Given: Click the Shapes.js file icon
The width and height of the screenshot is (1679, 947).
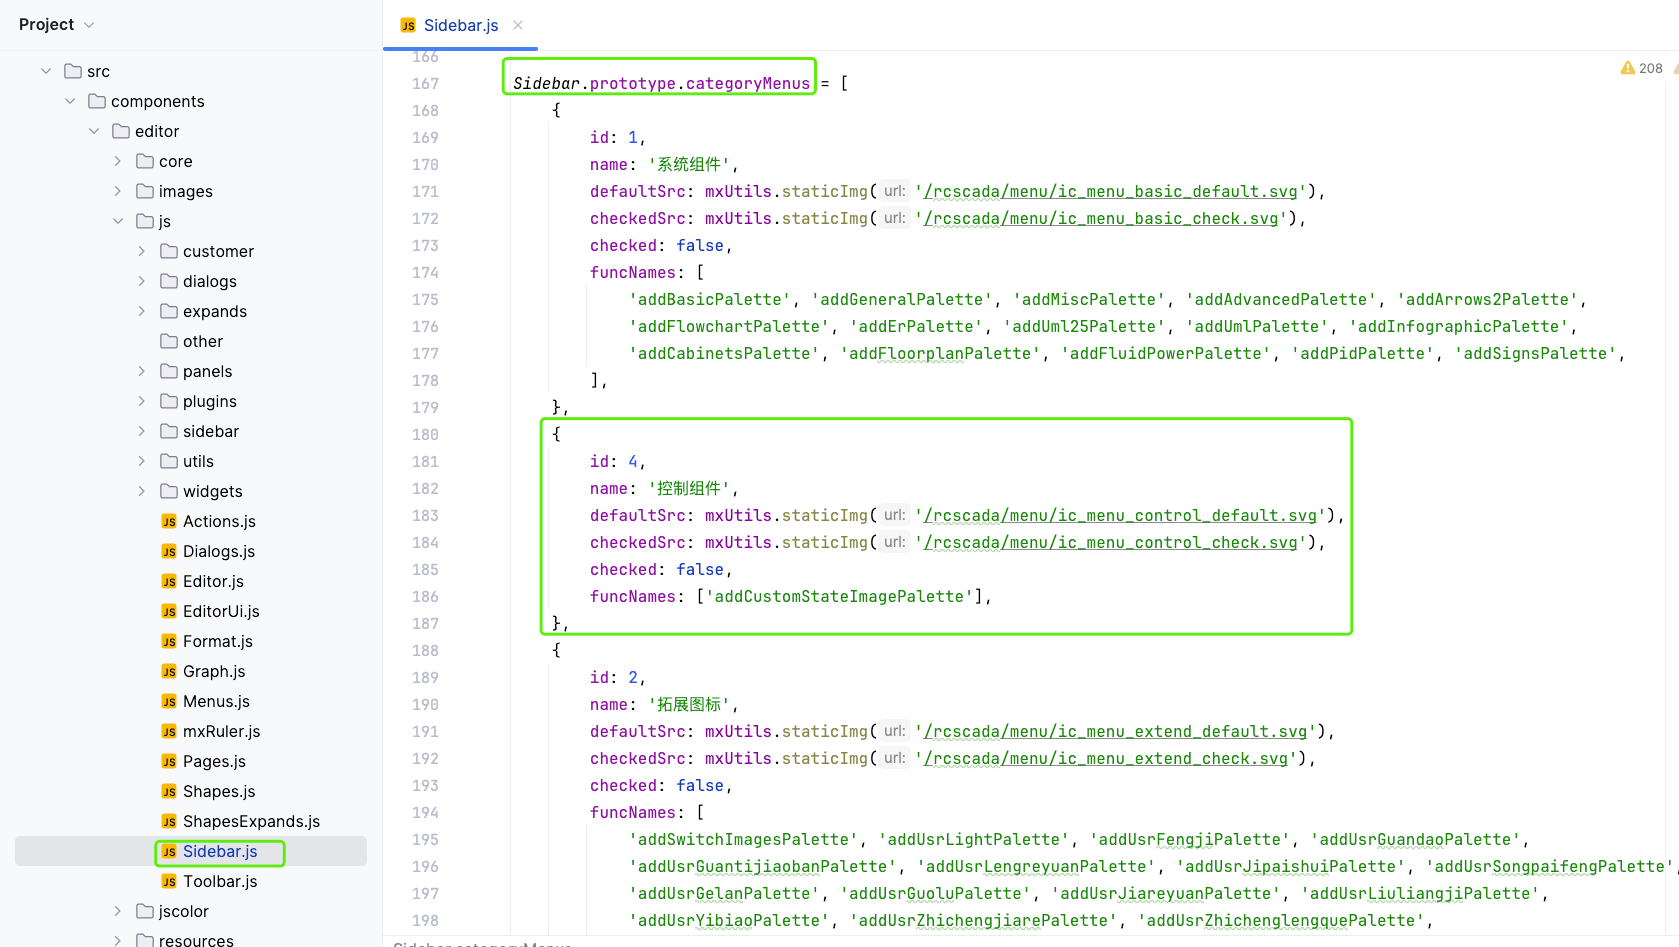Looking at the screenshot, I should tap(169, 791).
